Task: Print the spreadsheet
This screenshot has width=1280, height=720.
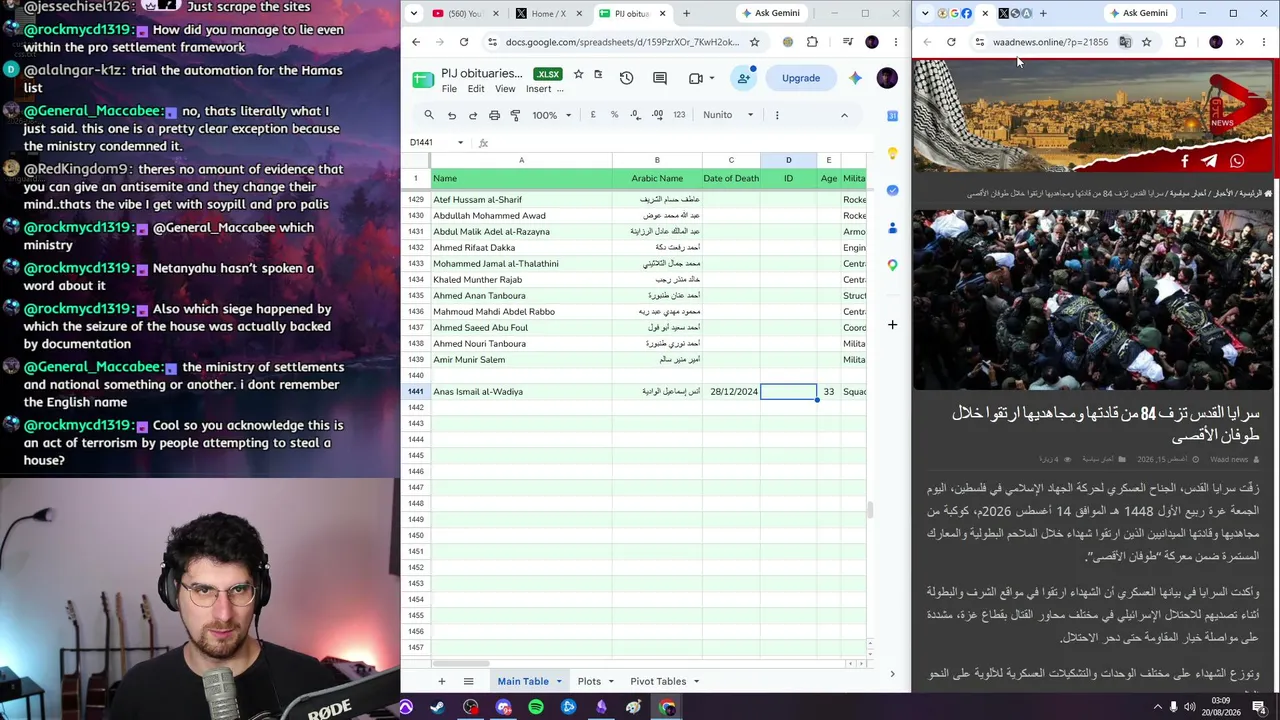Action: pyautogui.click(x=494, y=115)
